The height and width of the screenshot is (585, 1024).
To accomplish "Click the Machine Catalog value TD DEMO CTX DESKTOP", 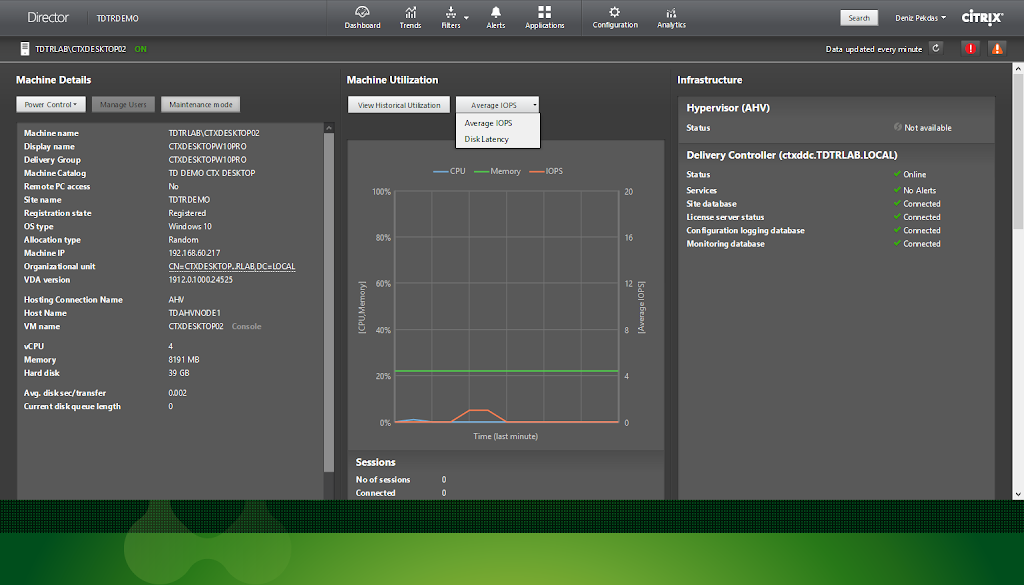I will [x=212, y=173].
